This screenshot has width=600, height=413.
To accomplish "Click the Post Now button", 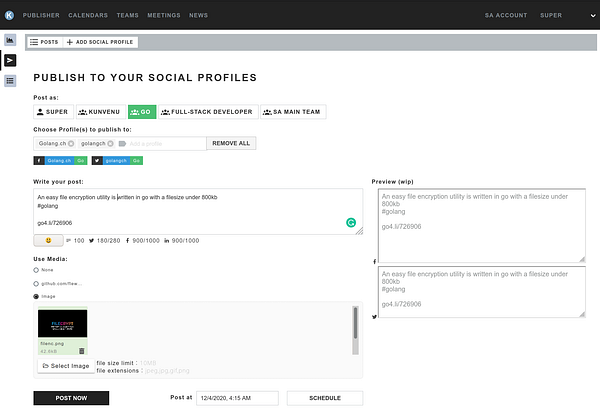I will point(71,398).
